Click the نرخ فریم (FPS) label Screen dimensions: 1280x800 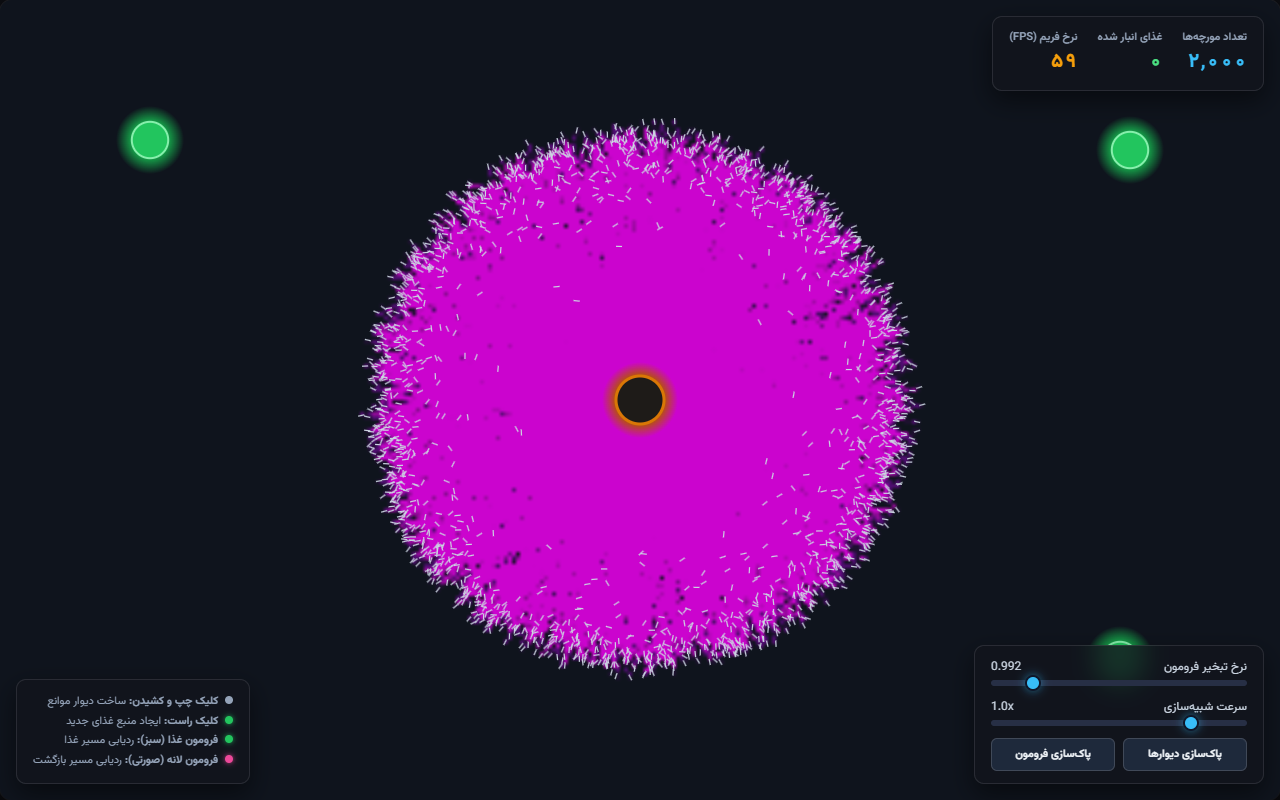tap(1043, 36)
